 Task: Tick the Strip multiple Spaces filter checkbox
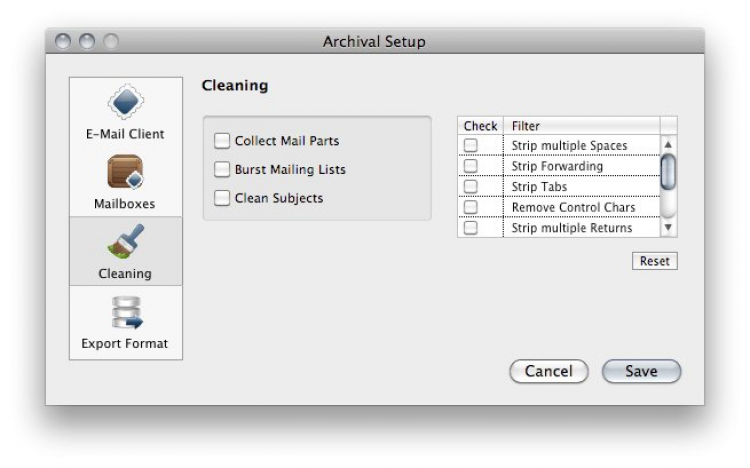coord(470,146)
